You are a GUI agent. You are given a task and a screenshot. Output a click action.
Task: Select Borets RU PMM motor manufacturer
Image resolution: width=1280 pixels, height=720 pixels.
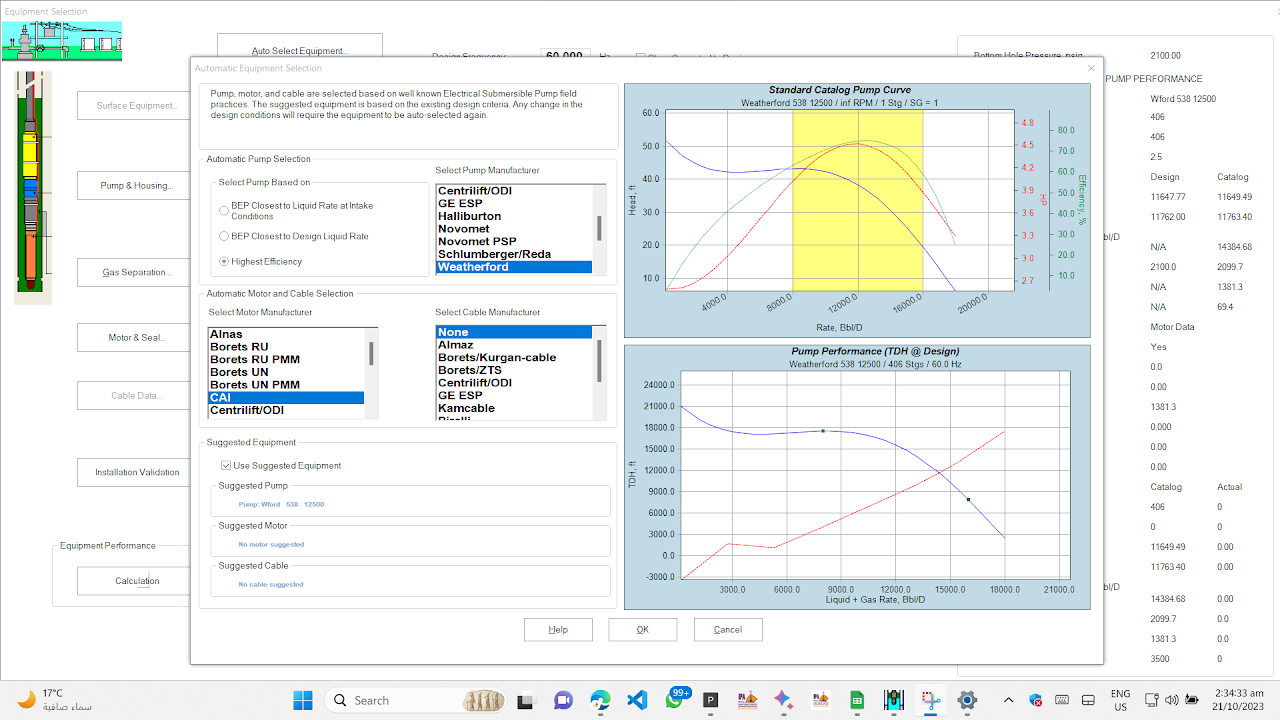(286, 359)
